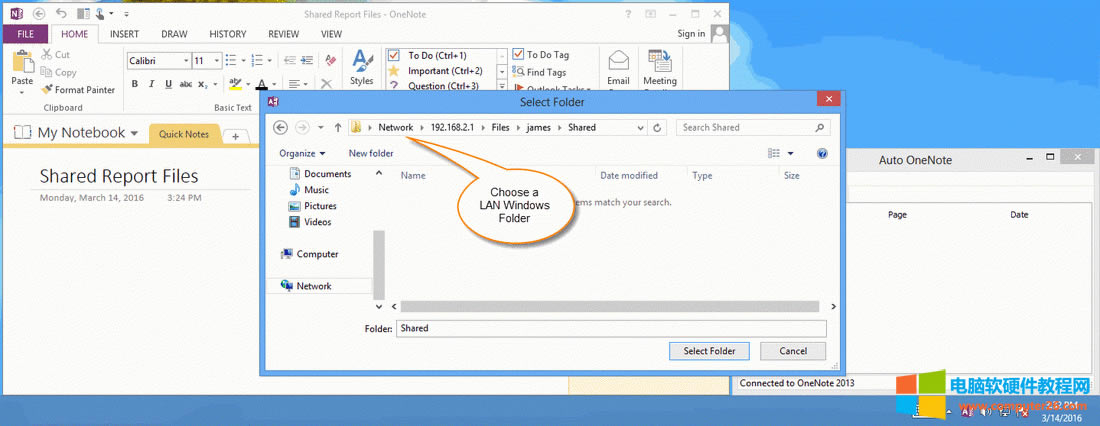Screen dimensions: 1100x426
Task: Click the Email Page envelope icon
Action: coord(618,62)
